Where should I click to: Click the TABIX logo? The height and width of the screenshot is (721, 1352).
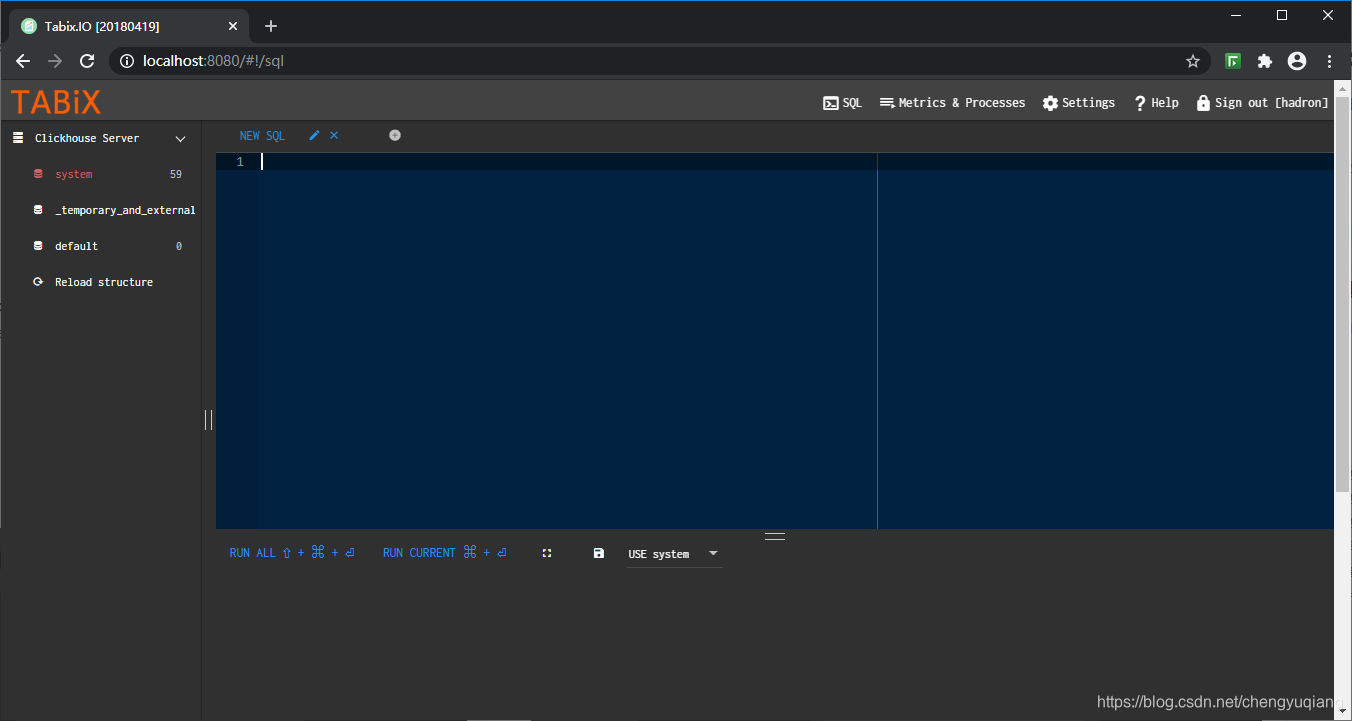[x=56, y=102]
